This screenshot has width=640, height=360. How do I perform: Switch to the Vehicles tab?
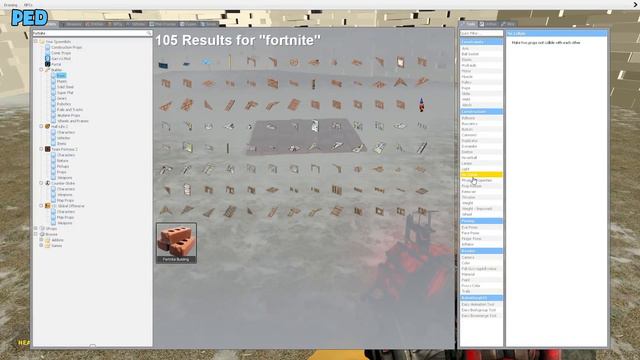[136, 24]
